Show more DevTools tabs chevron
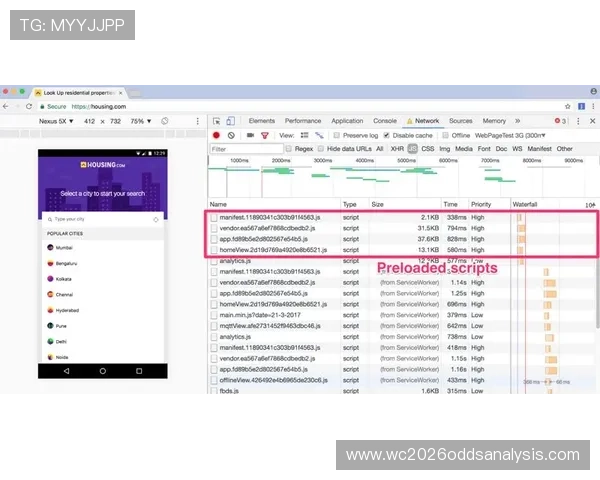Image resolution: width=600 pixels, height=480 pixels. [x=517, y=121]
